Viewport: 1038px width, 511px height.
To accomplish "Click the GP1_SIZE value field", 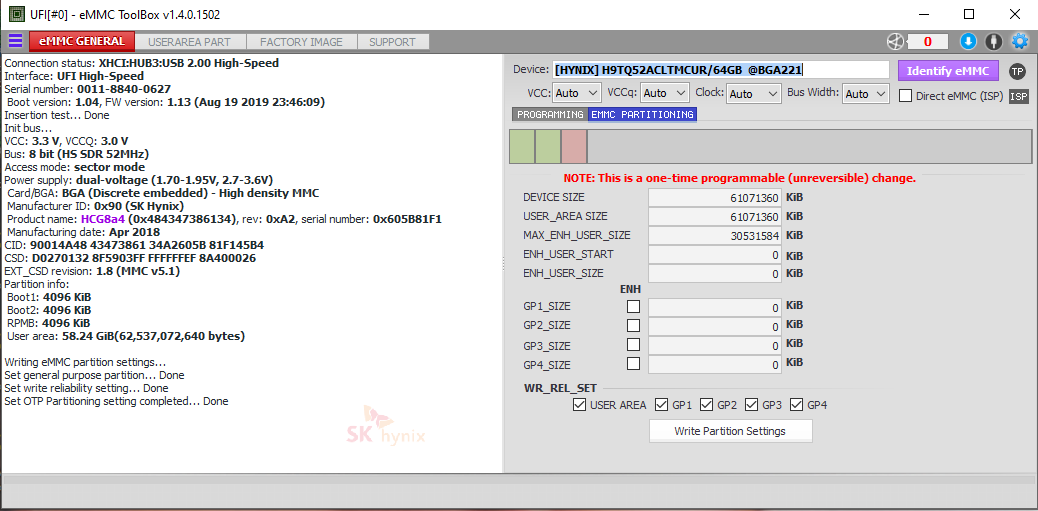I will 715,307.
